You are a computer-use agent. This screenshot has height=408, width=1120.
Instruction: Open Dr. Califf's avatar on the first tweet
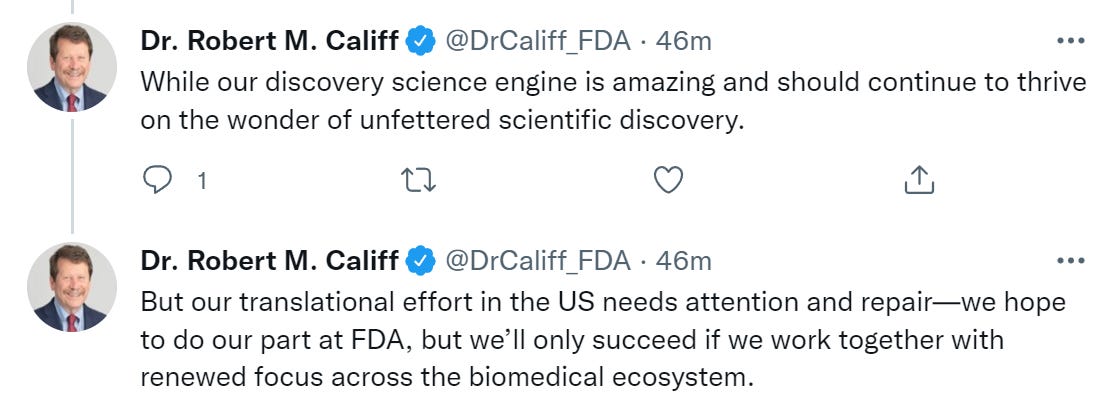tap(70, 67)
